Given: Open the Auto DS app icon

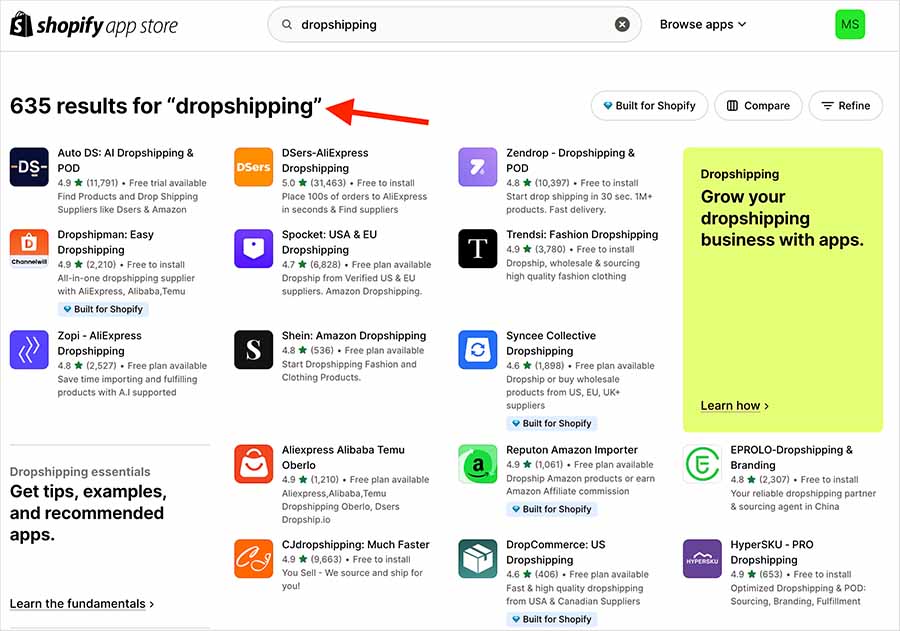Looking at the screenshot, I should tap(29, 167).
